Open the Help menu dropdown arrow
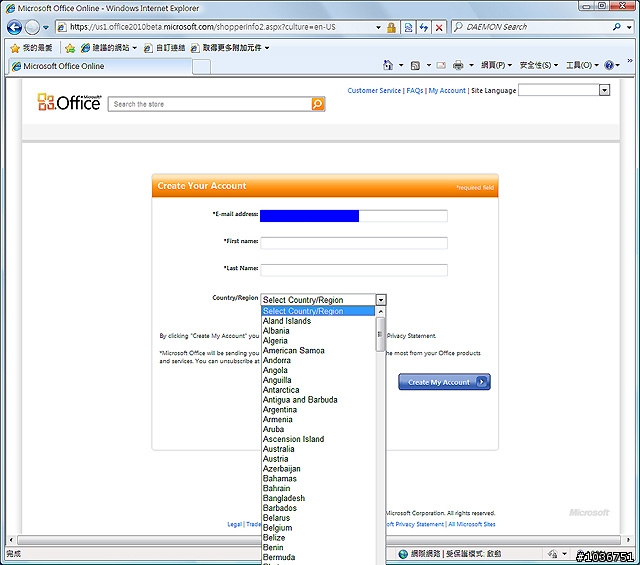 coord(618,65)
